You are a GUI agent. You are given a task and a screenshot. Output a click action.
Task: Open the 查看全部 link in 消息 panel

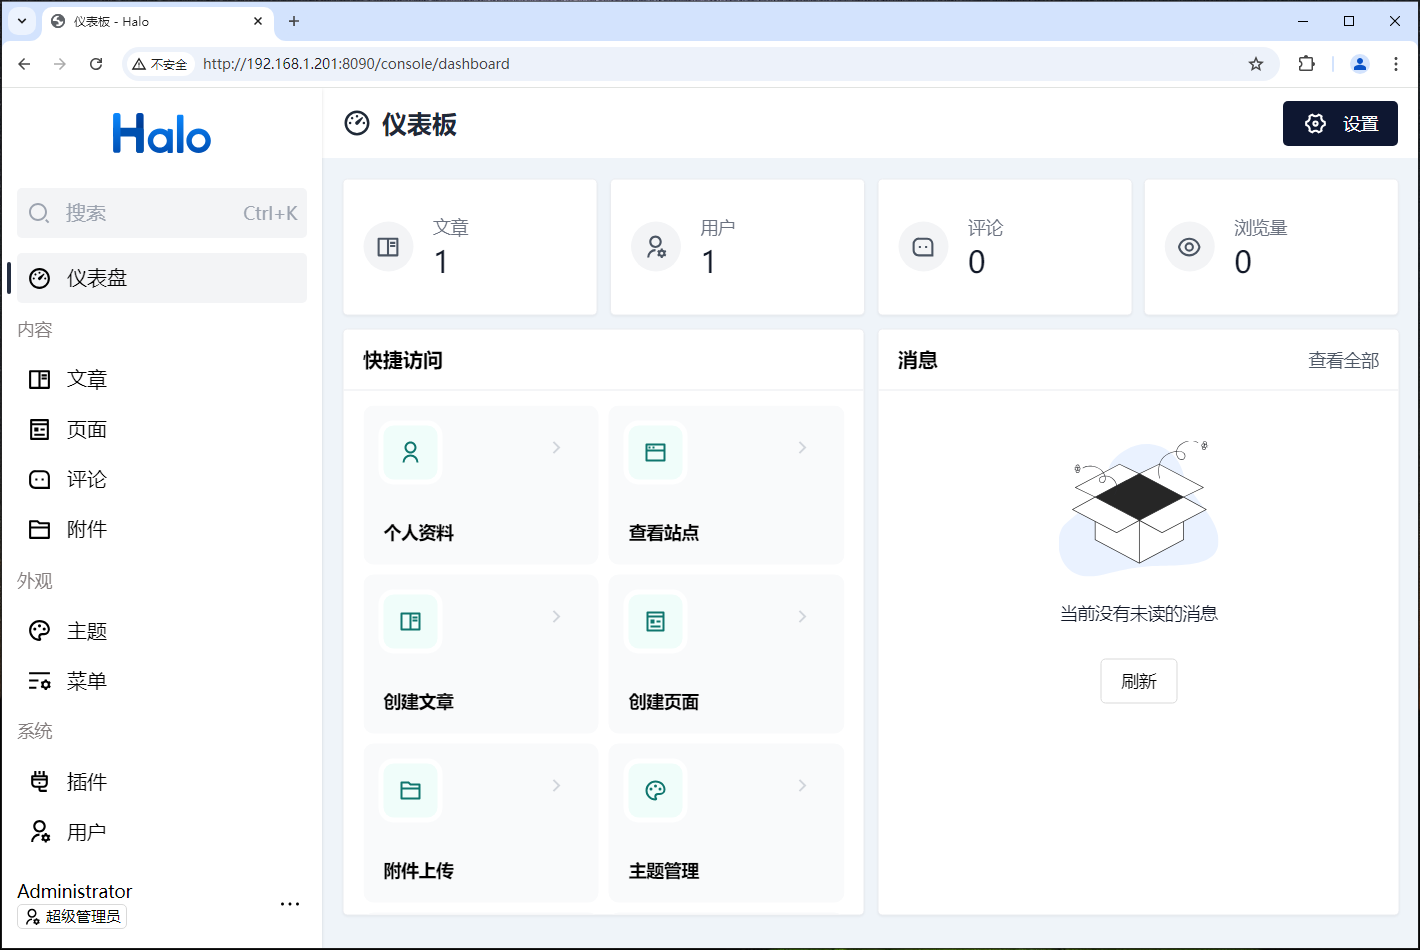1343,360
